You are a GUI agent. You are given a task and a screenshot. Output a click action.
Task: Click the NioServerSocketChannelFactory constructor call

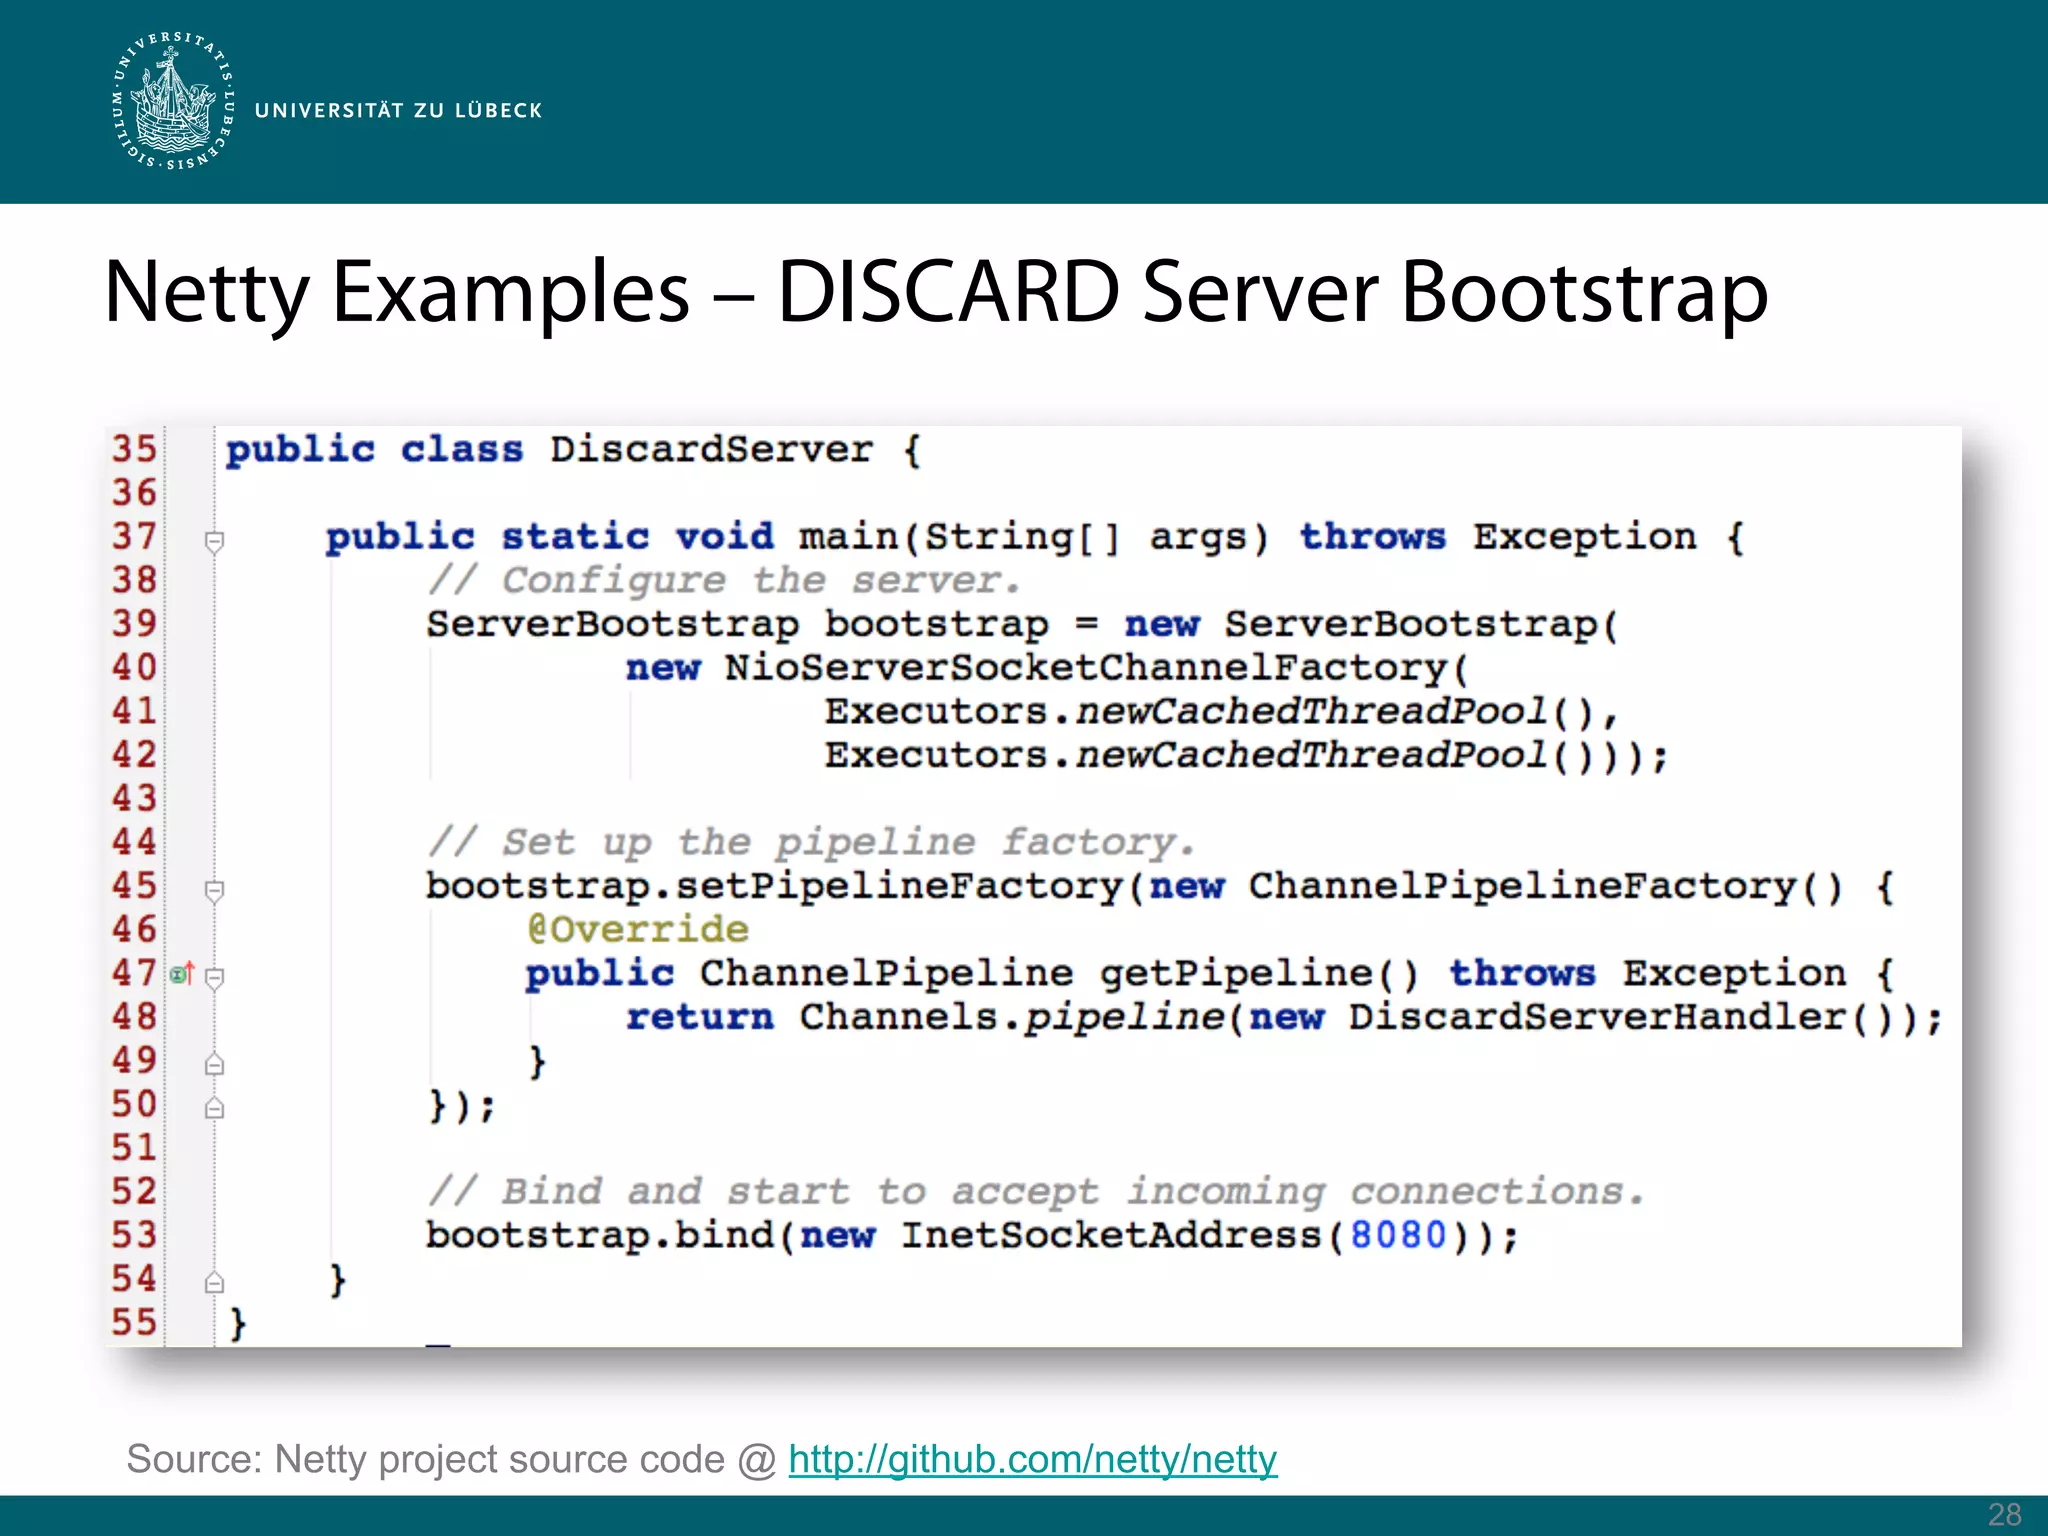pos(1086,667)
